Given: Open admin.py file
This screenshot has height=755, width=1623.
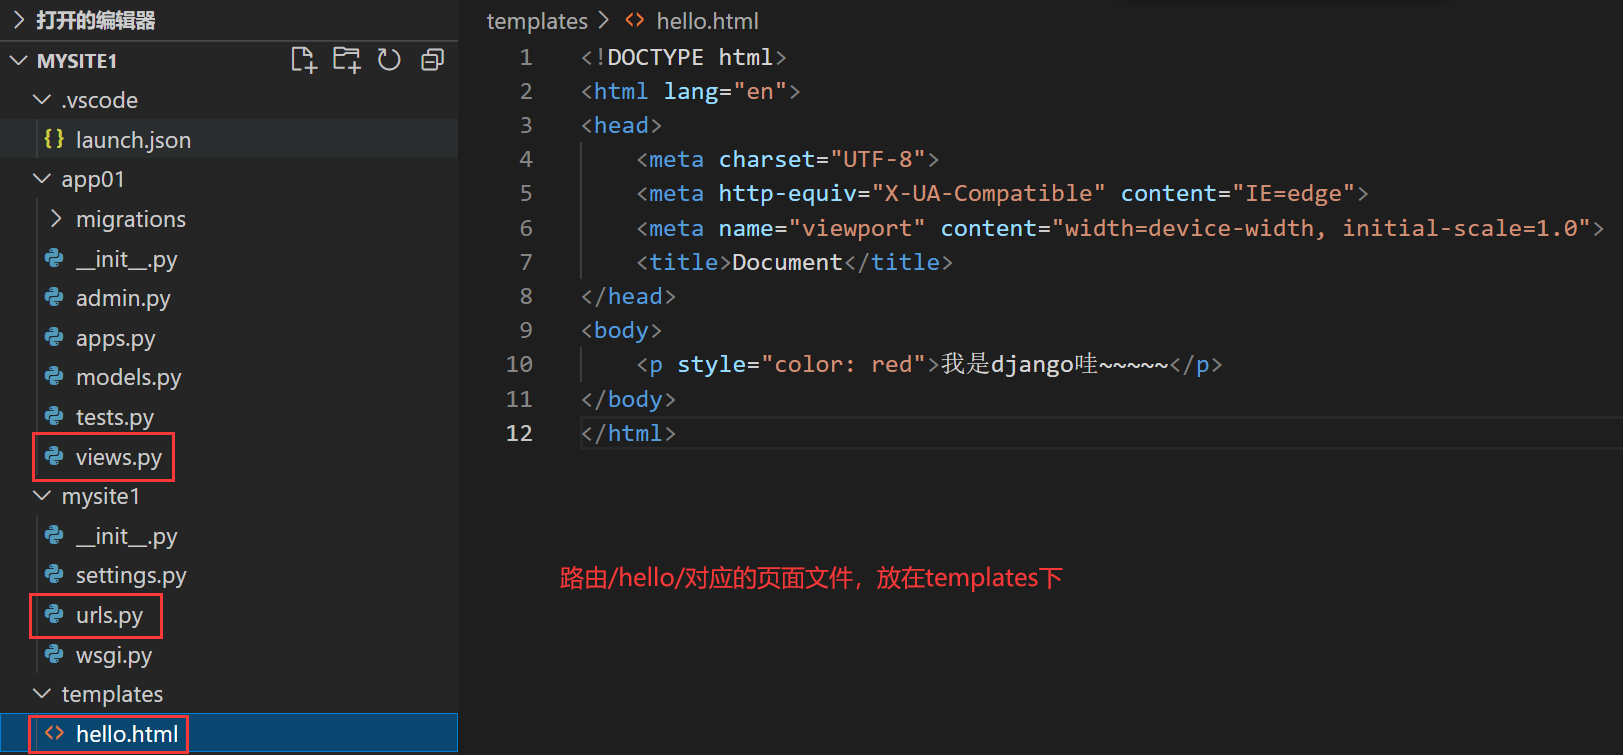Looking at the screenshot, I should pos(123,298).
